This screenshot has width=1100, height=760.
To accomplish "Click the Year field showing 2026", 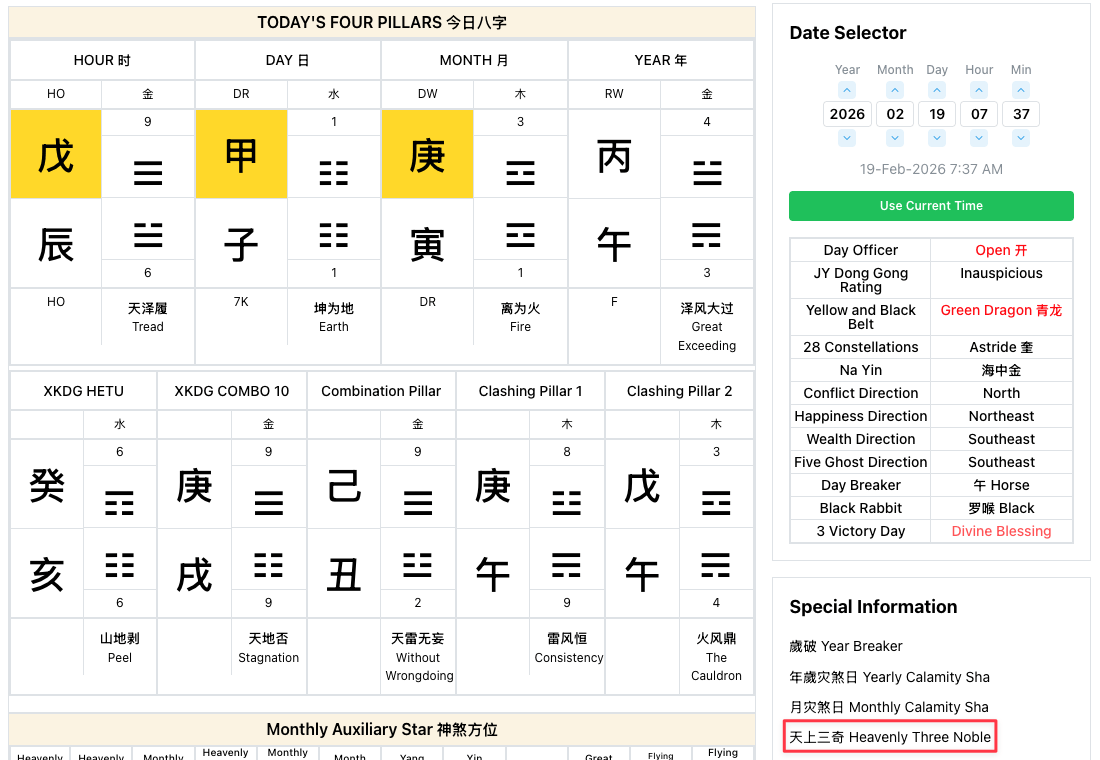I will tap(847, 114).
